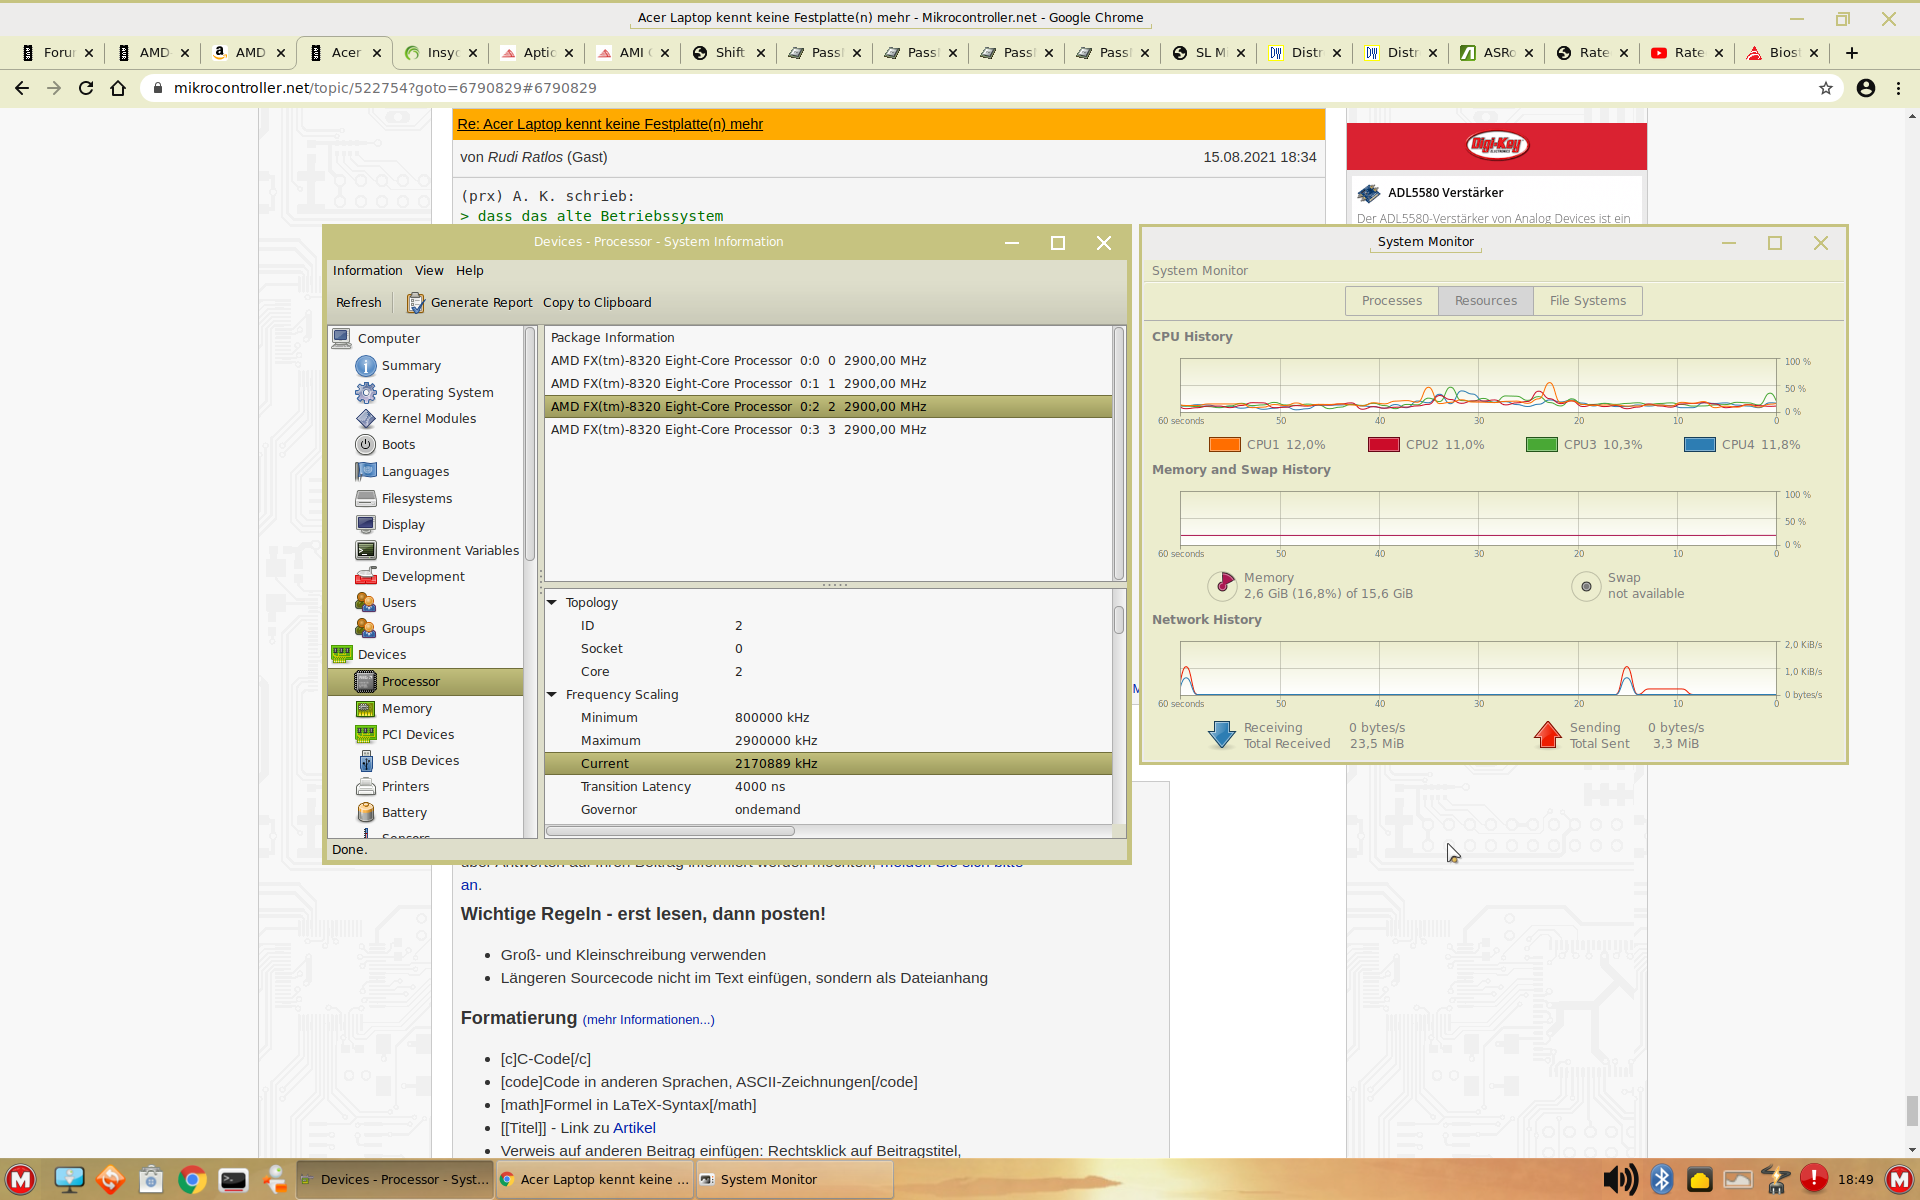Select the Users entry in sidebar

(x=398, y=603)
